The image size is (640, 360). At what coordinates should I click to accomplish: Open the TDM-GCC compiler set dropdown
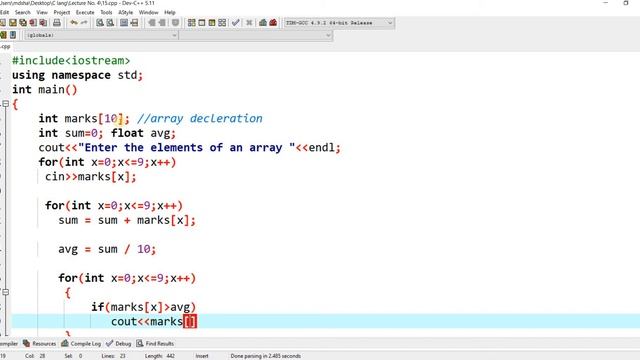click(339, 23)
